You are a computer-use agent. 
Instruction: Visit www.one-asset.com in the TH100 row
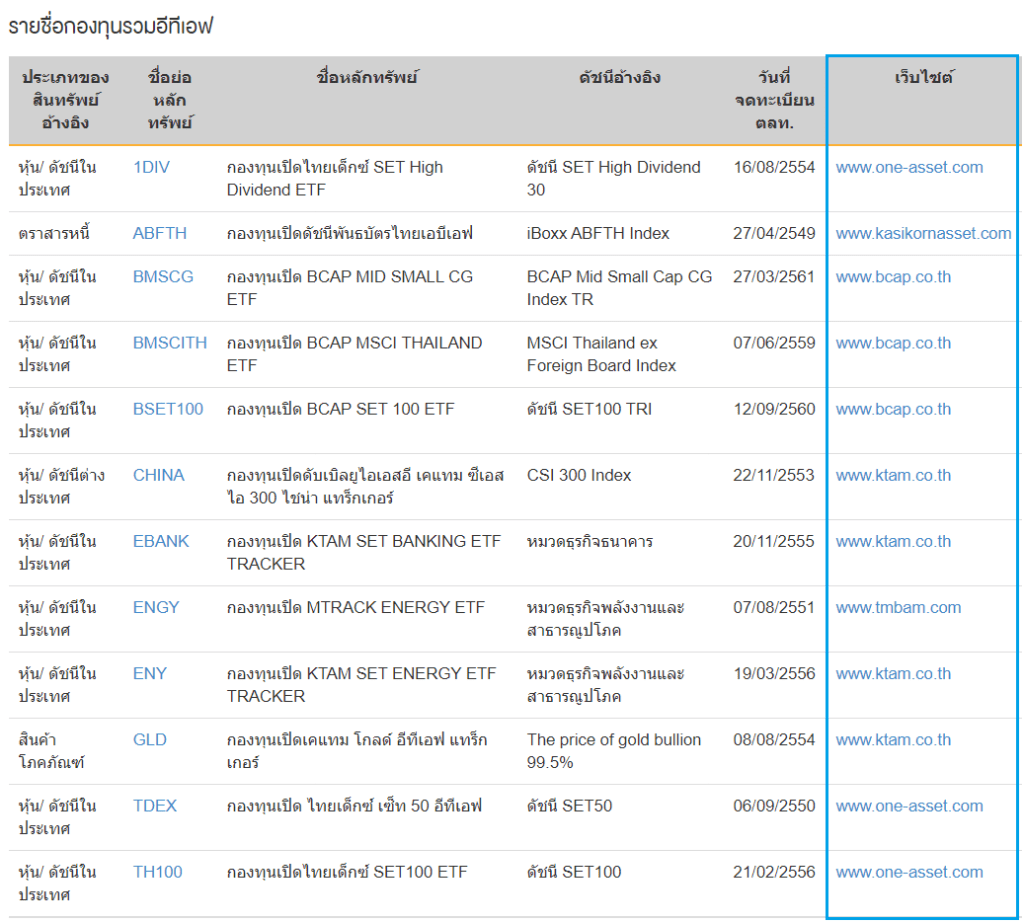tap(909, 872)
